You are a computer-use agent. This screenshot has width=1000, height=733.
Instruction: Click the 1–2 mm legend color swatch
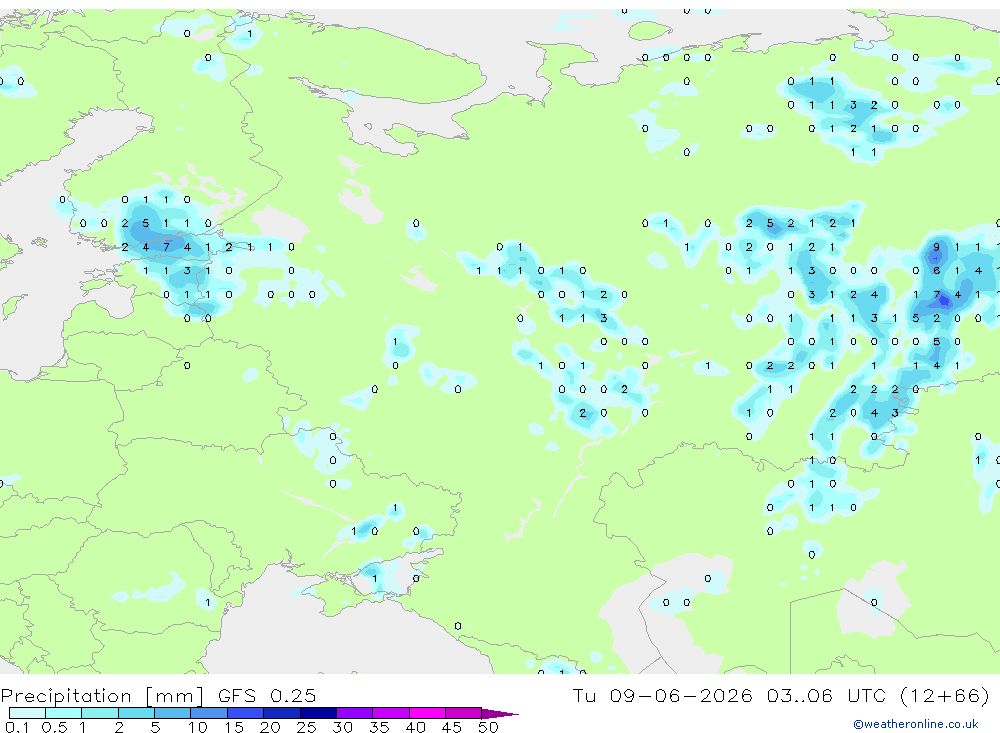point(100,713)
